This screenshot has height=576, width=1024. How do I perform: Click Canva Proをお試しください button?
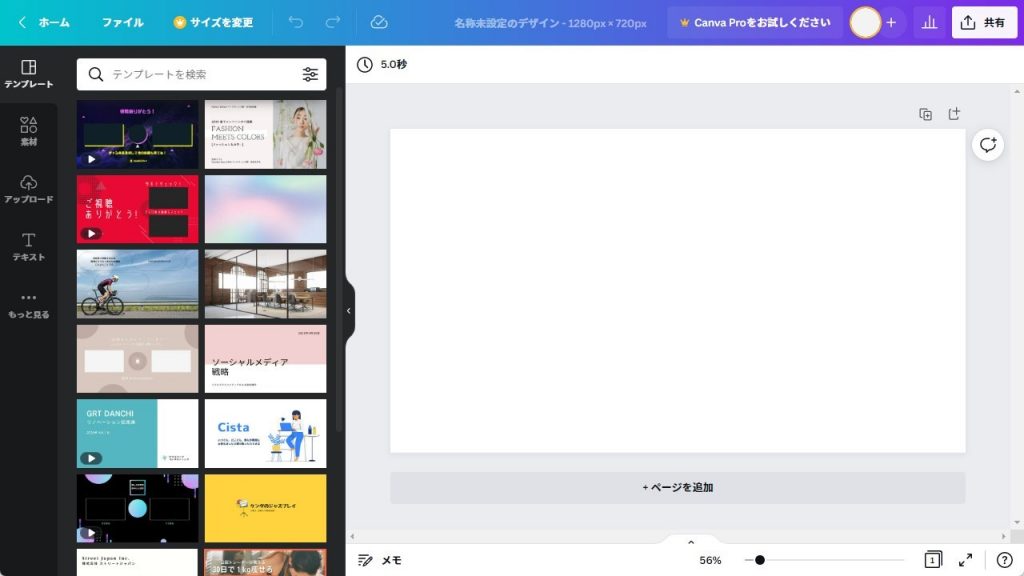pyautogui.click(x=755, y=22)
